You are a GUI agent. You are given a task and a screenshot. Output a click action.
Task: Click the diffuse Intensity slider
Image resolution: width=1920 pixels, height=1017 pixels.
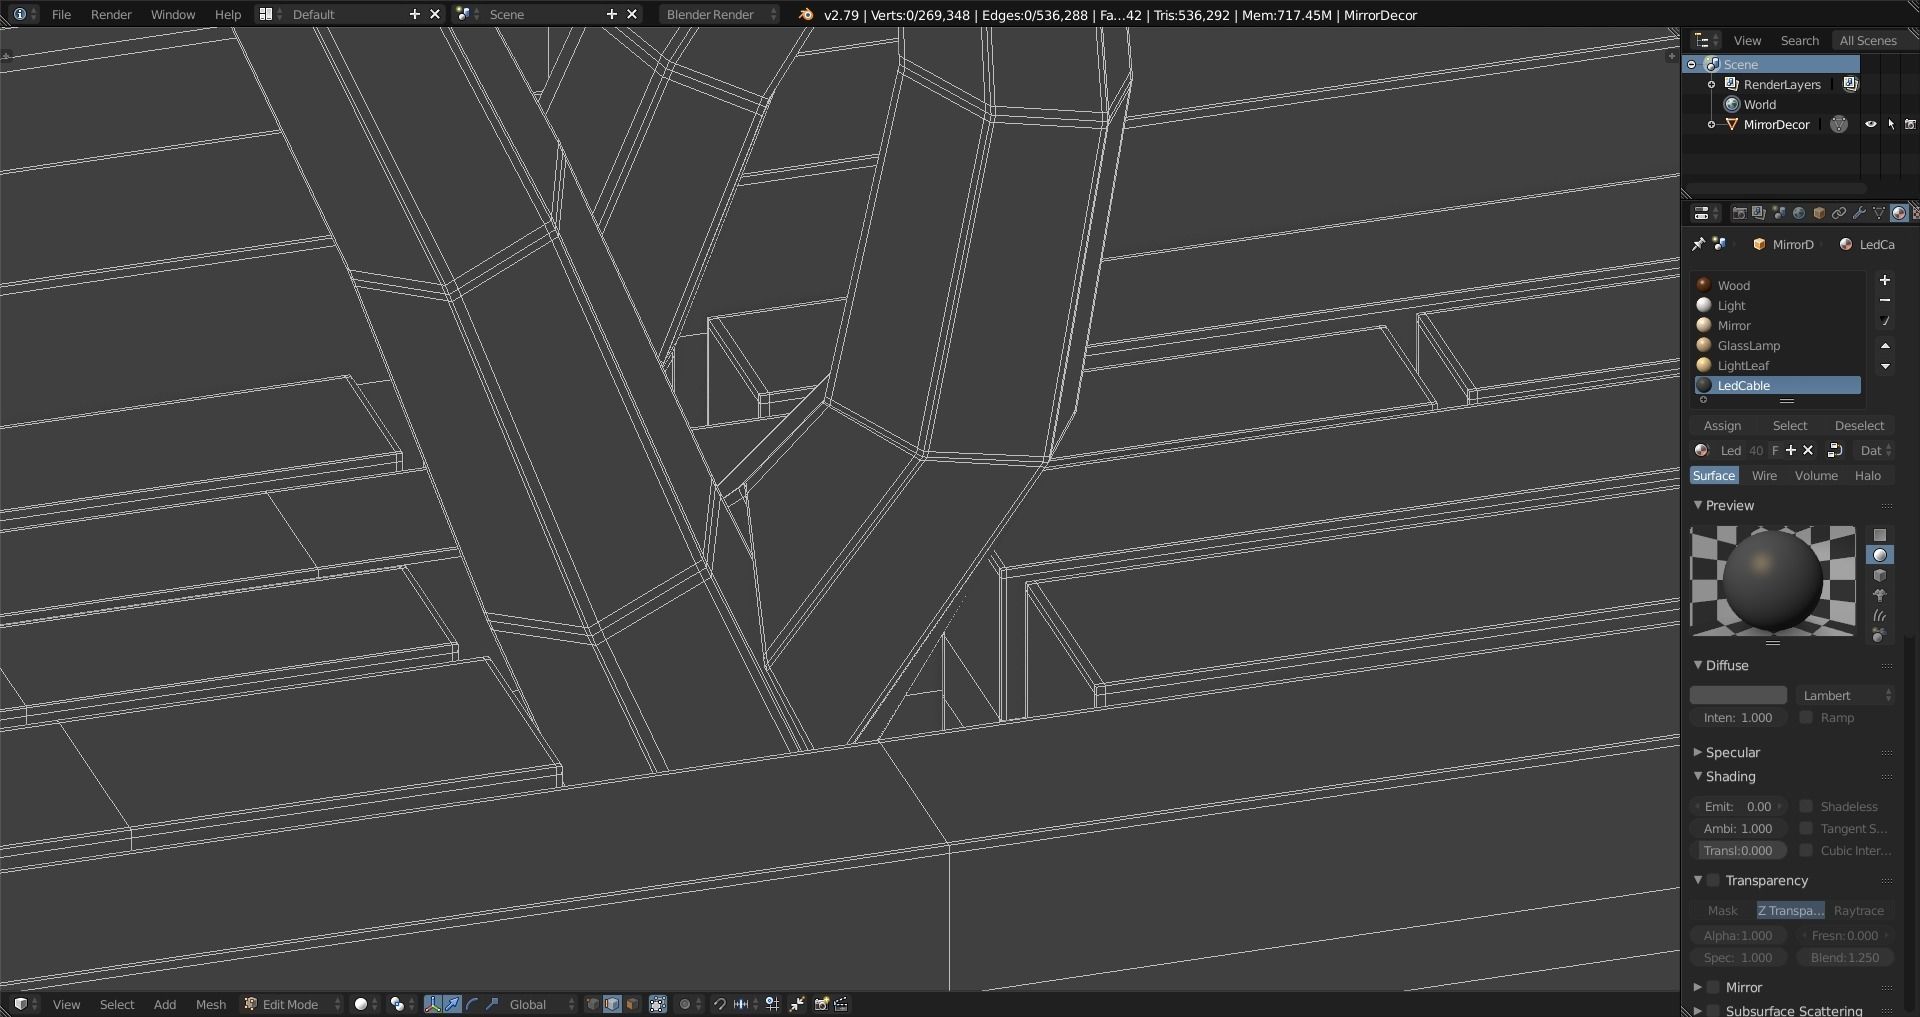[1738, 717]
